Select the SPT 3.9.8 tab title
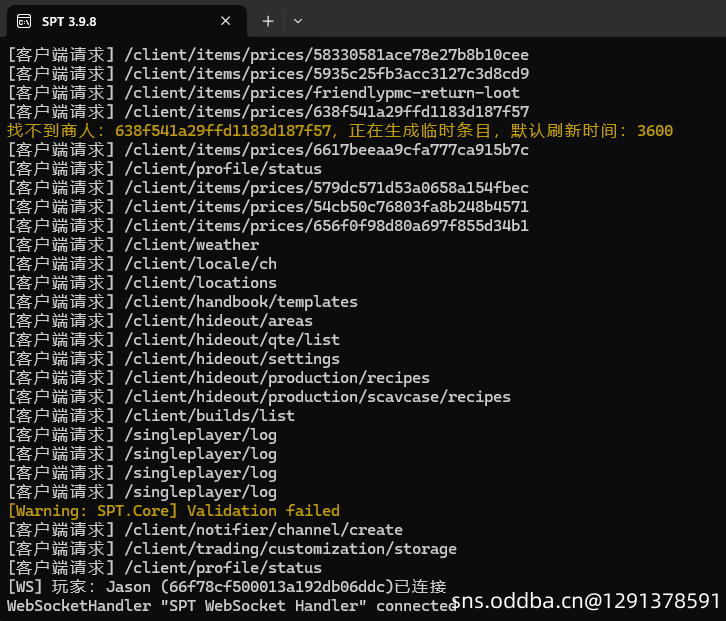The image size is (726, 621). click(69, 22)
